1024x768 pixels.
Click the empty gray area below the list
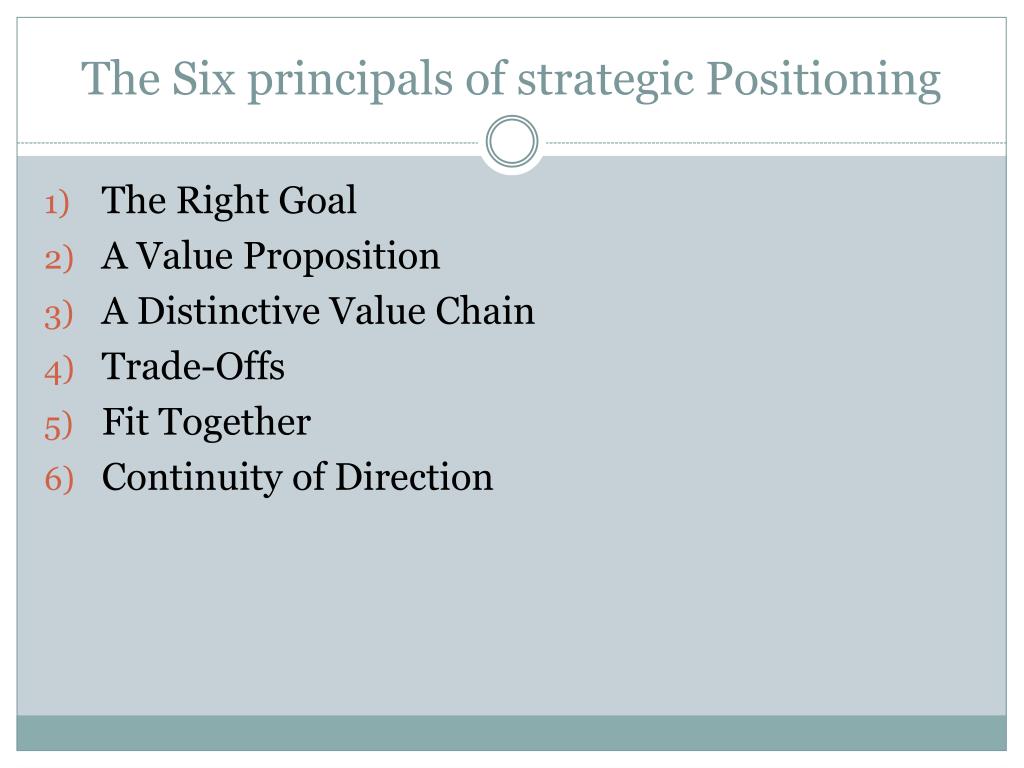tap(511, 607)
